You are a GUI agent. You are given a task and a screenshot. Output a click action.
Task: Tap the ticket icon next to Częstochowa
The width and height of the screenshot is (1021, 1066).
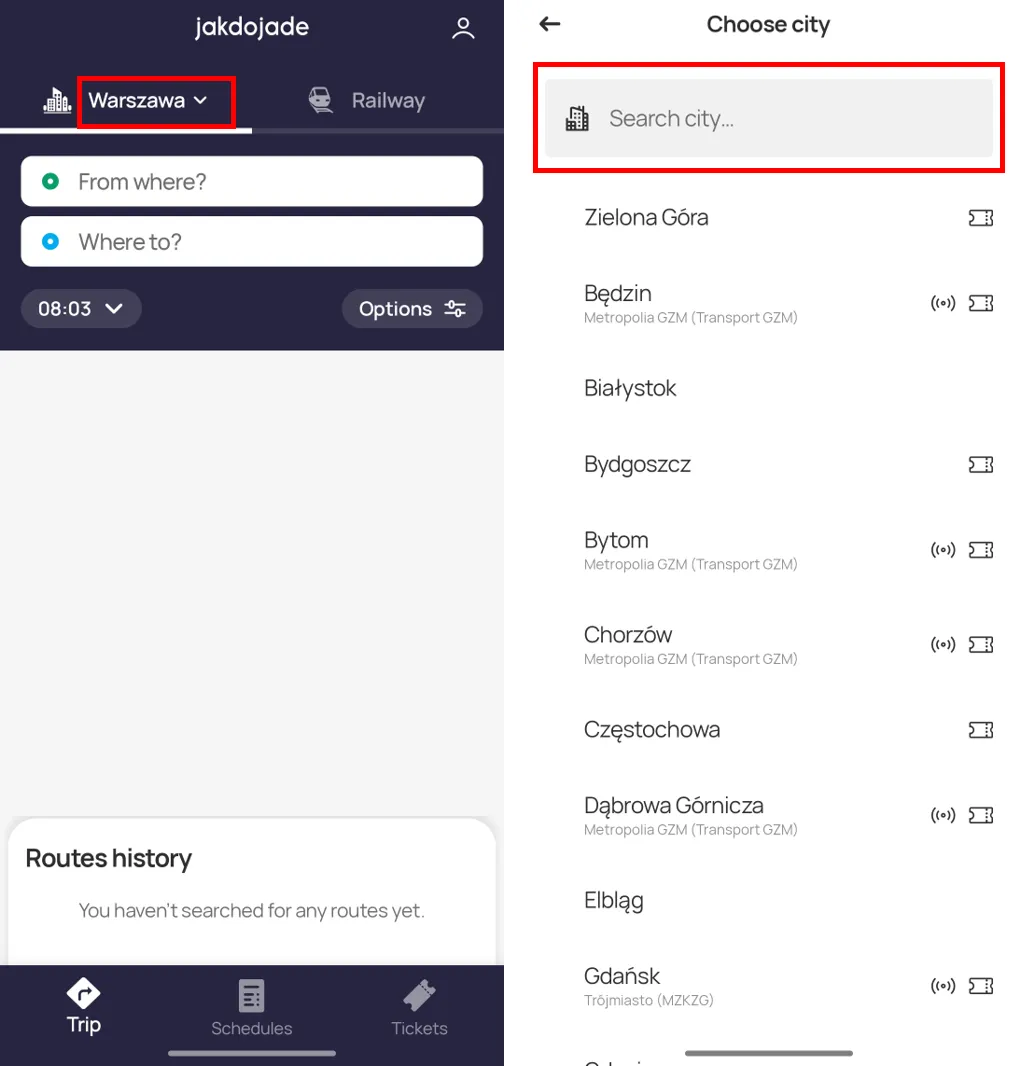pos(980,730)
